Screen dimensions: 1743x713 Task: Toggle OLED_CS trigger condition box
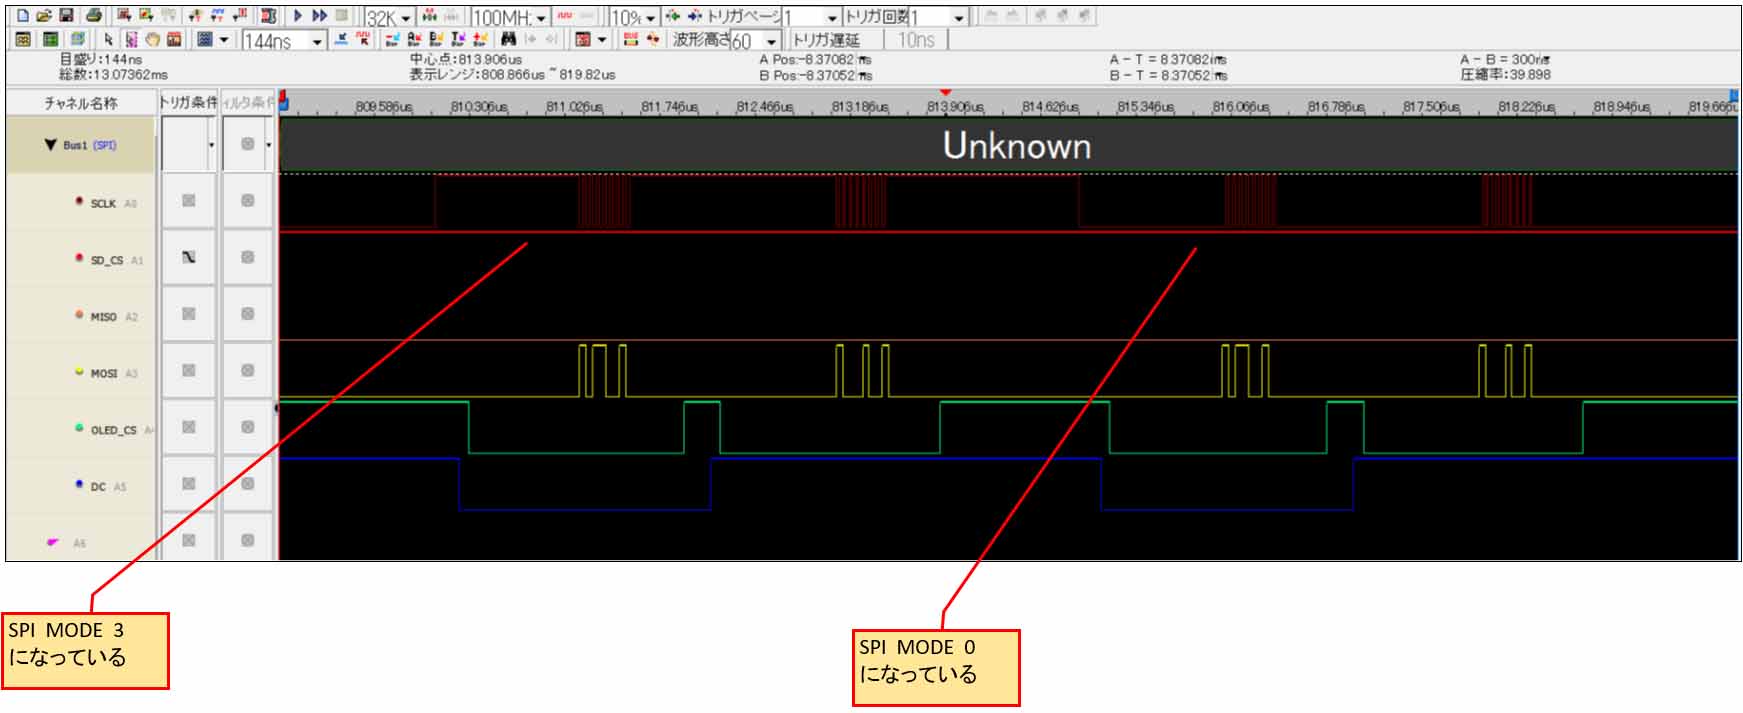click(188, 427)
